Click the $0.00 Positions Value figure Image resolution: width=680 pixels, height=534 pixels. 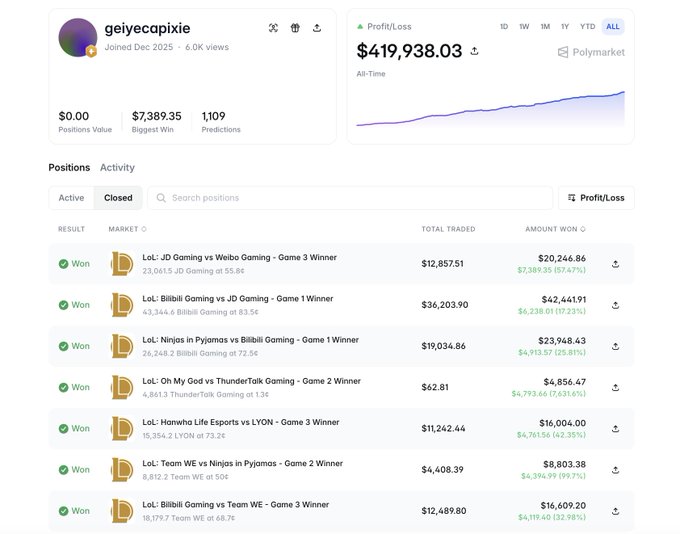[x=74, y=116]
